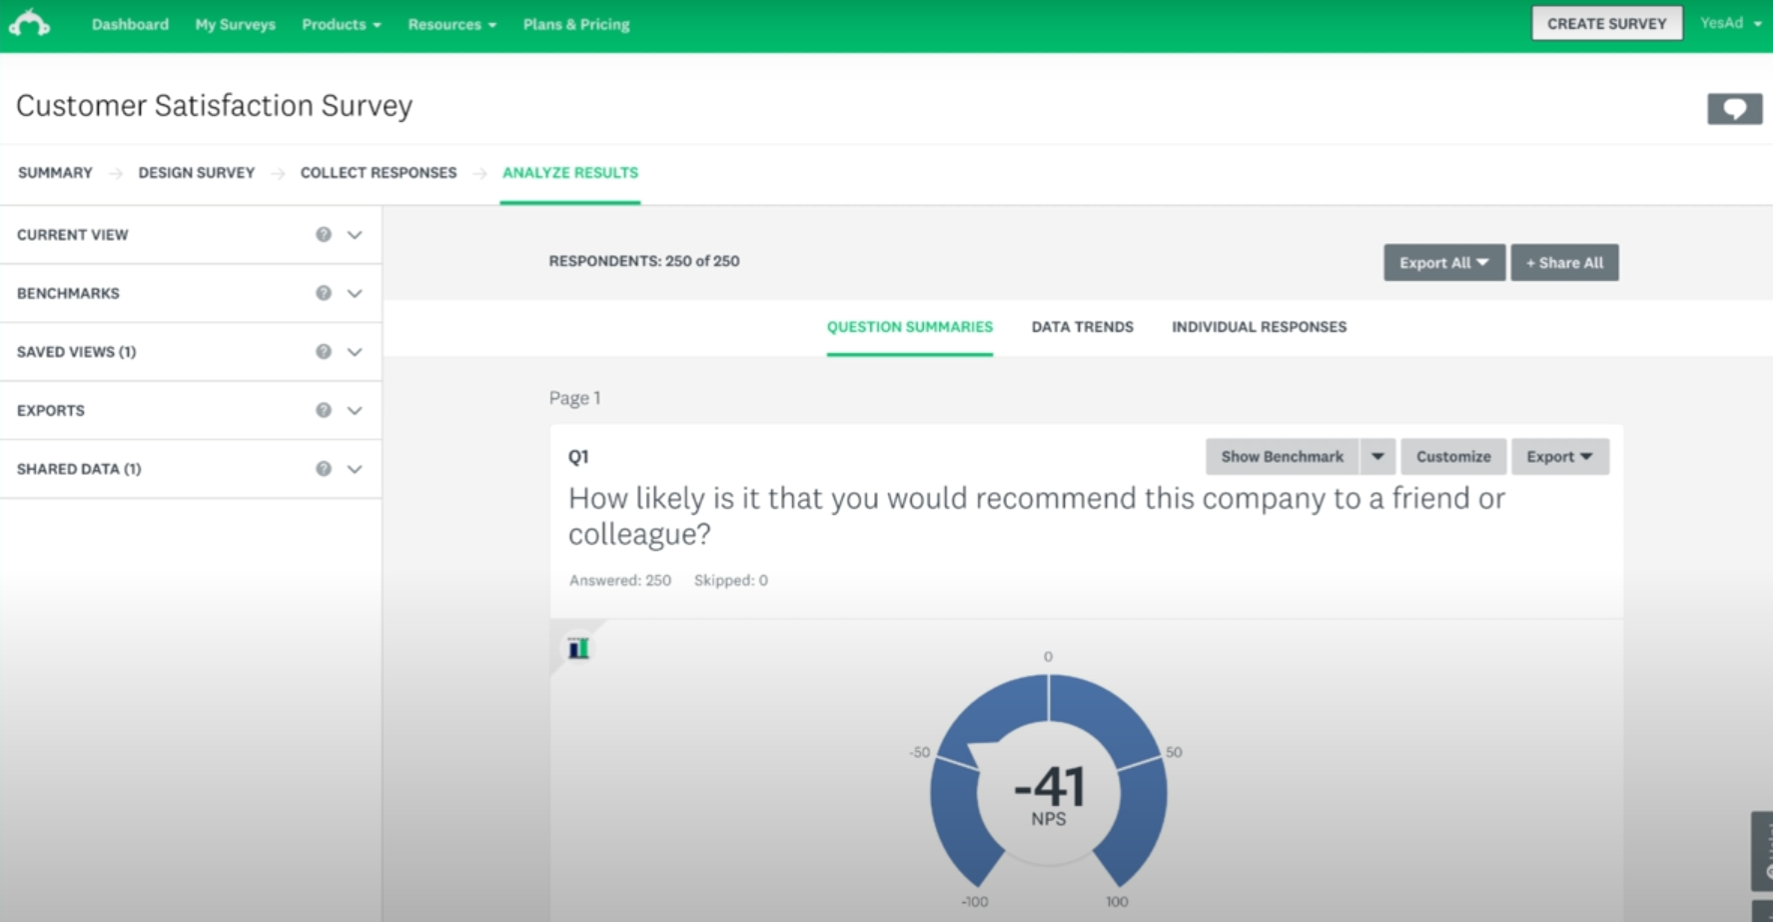Click the help icon beside Shared Data
The height and width of the screenshot is (922, 1773).
pyautogui.click(x=323, y=468)
